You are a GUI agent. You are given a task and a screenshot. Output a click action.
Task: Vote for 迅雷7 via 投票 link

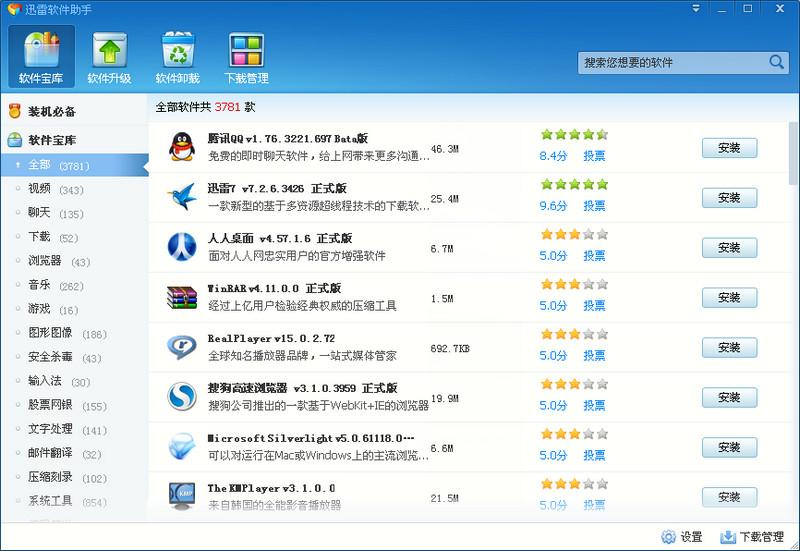click(594, 206)
